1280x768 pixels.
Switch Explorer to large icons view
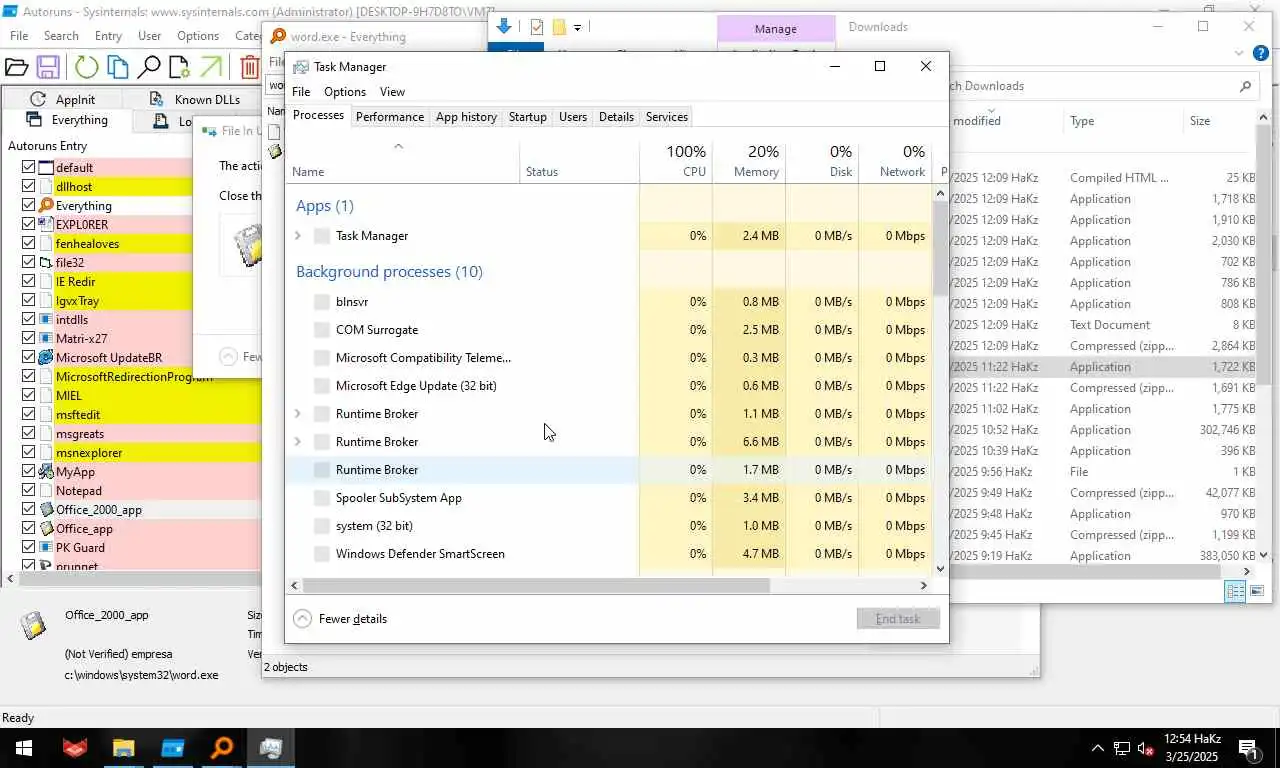(1257, 592)
